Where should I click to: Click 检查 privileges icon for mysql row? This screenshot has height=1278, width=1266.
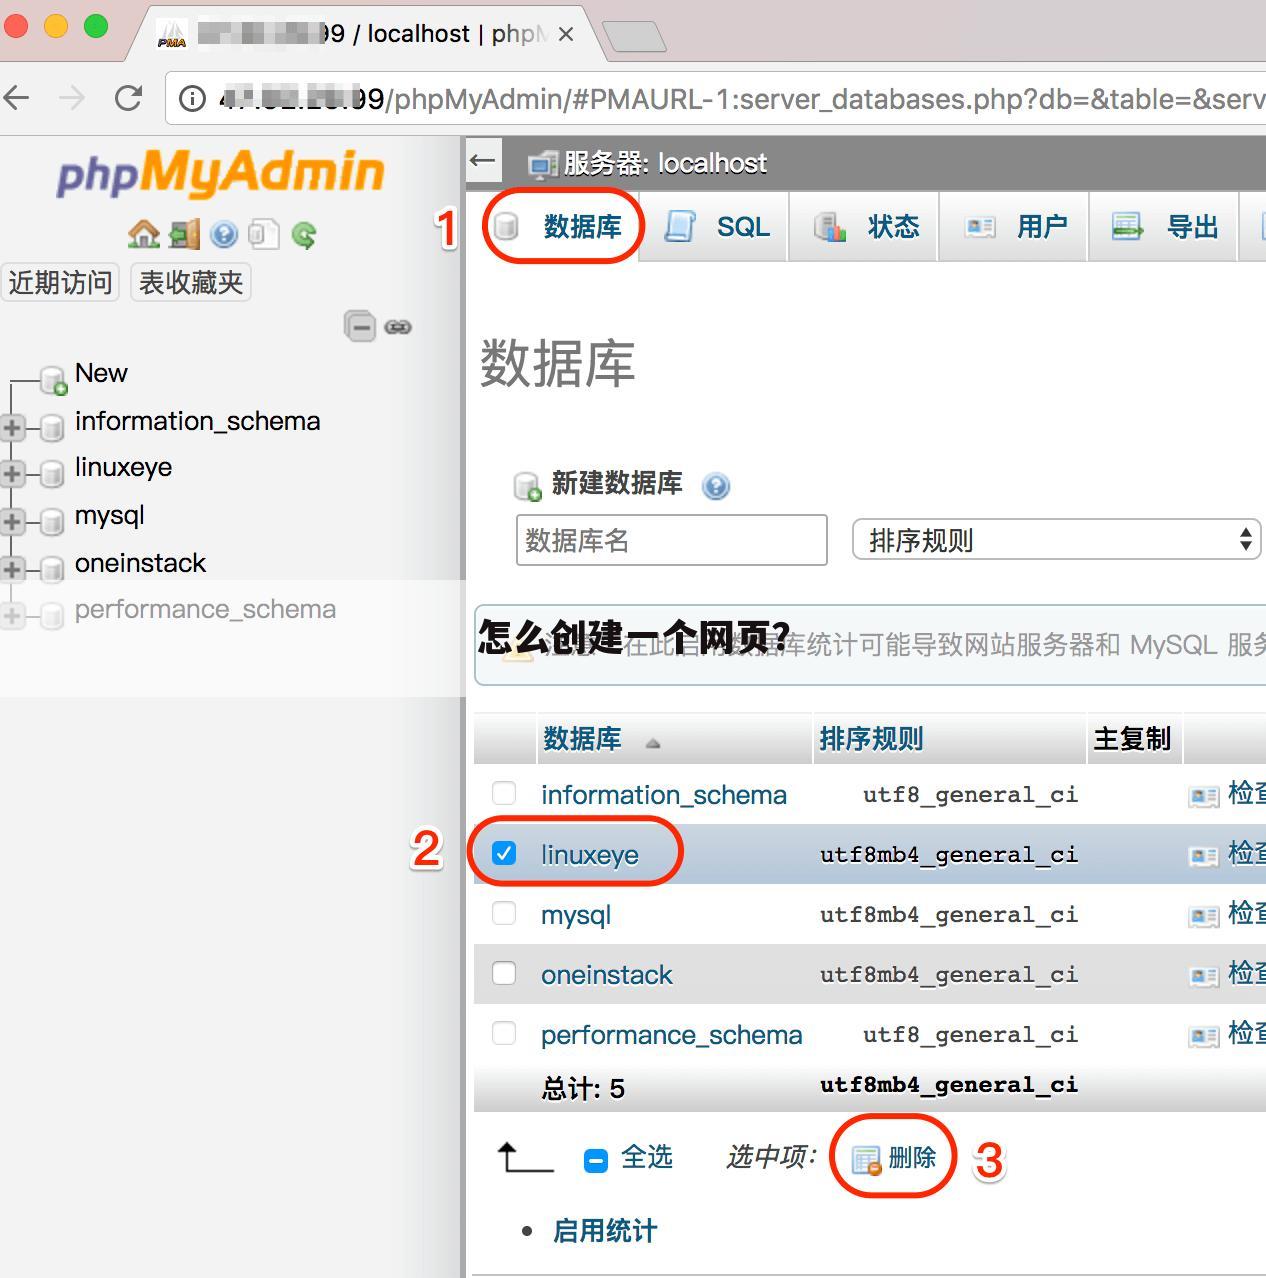pos(1204,916)
